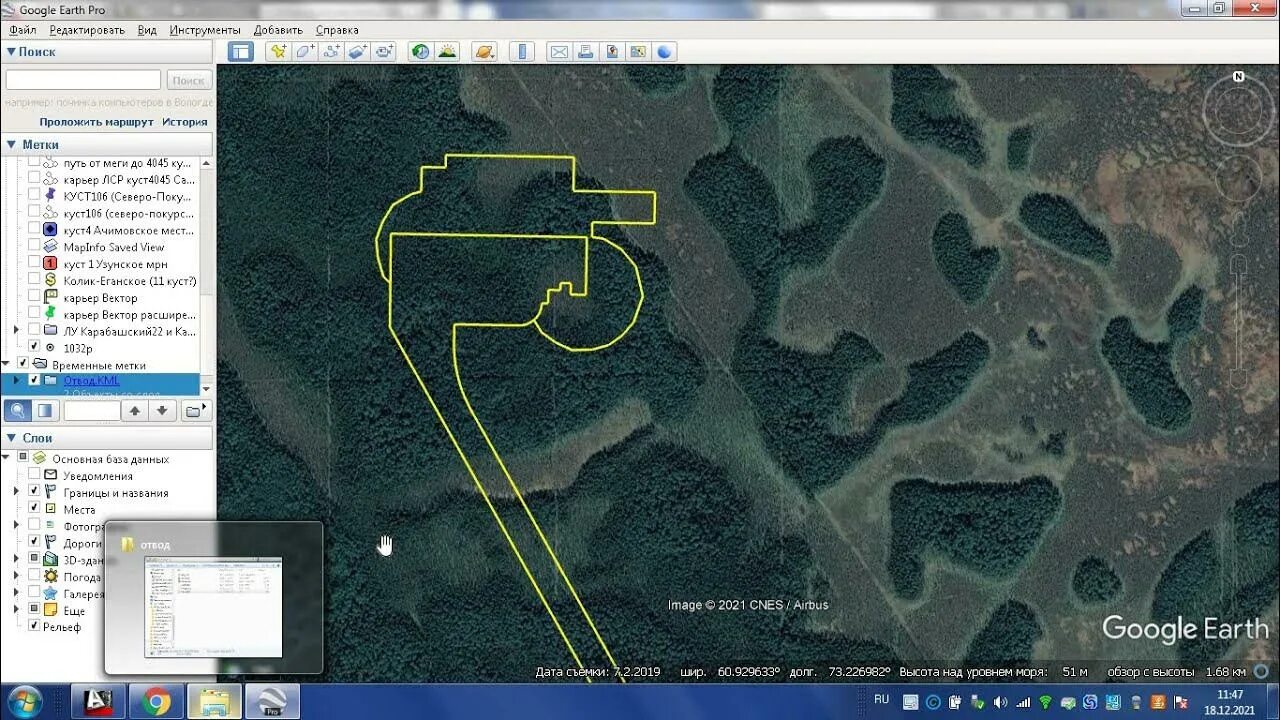The image size is (1280, 720).
Task: Click the Print toolbar icon
Action: click(x=585, y=51)
